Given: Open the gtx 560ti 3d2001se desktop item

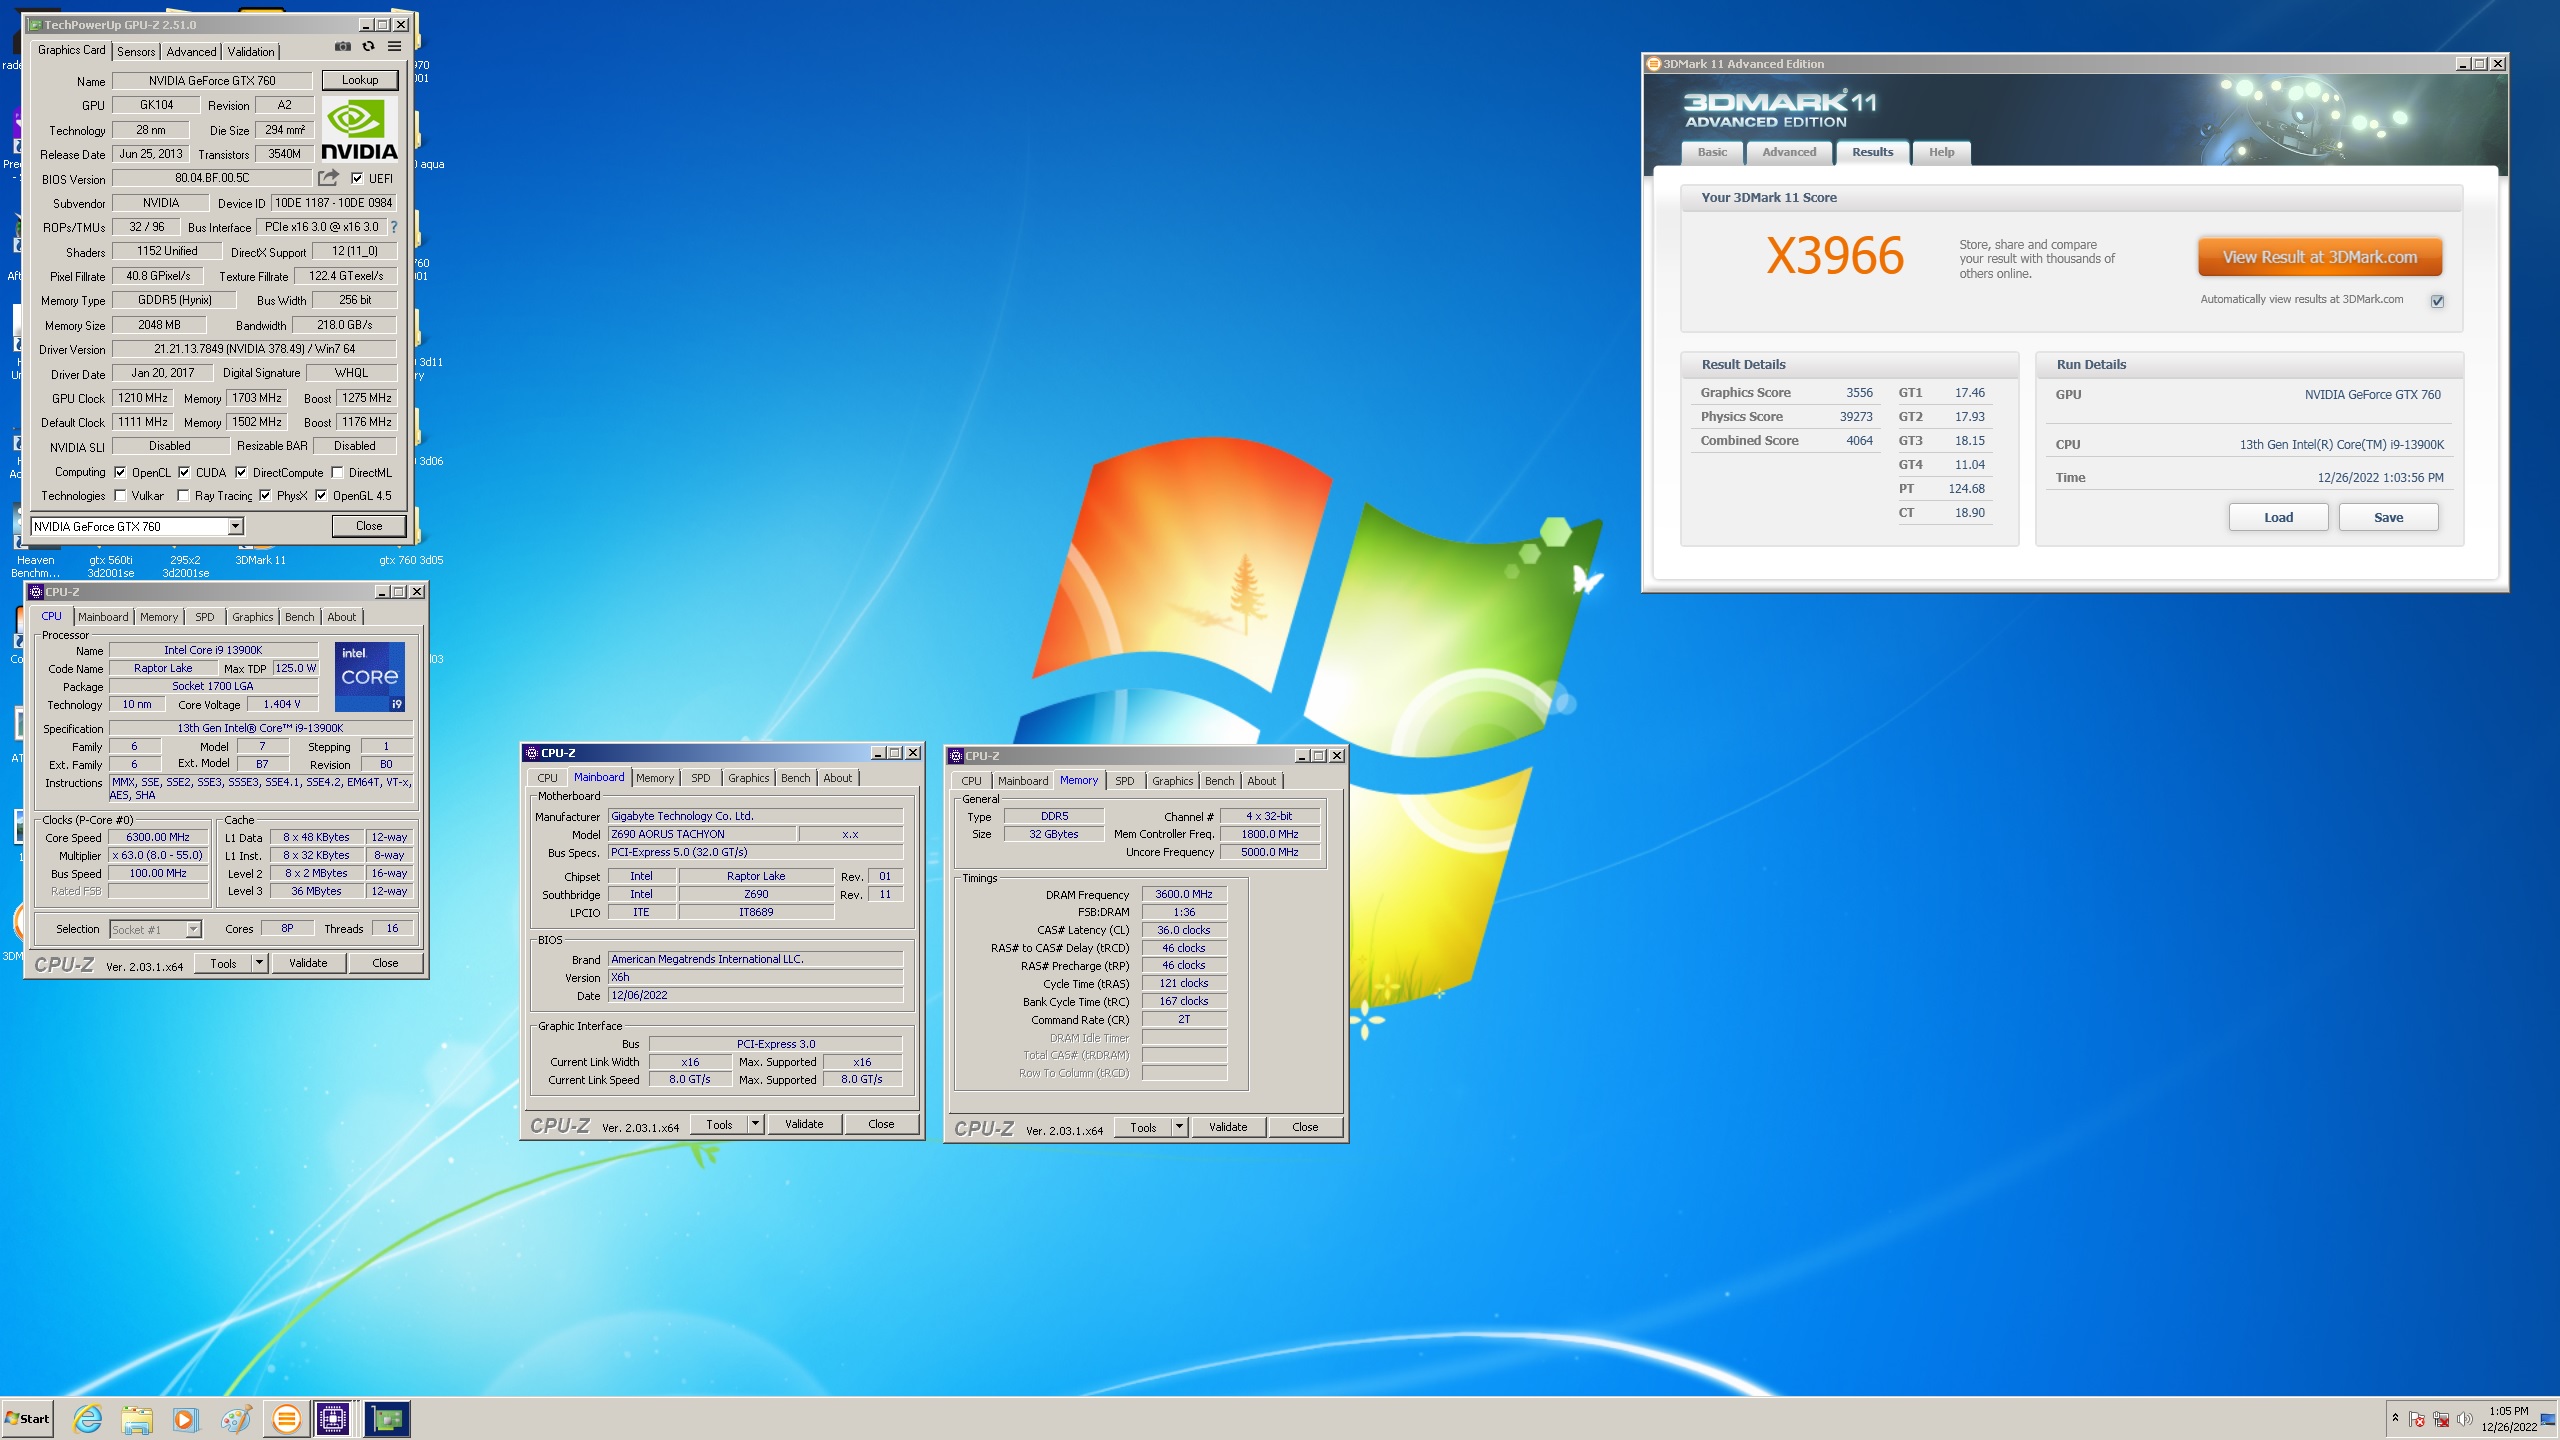Looking at the screenshot, I should click(111, 566).
